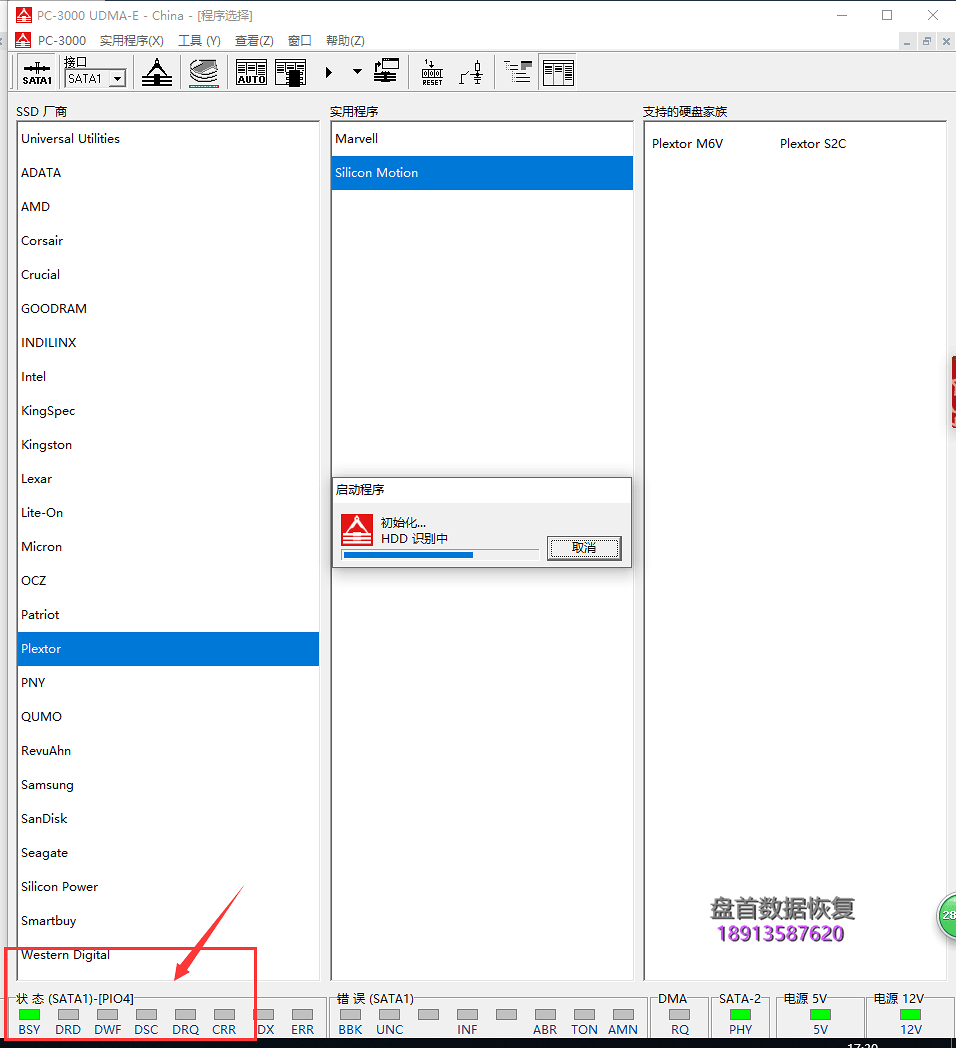Open the 帮助(Z) menu
The height and width of the screenshot is (1048, 956).
coord(345,41)
